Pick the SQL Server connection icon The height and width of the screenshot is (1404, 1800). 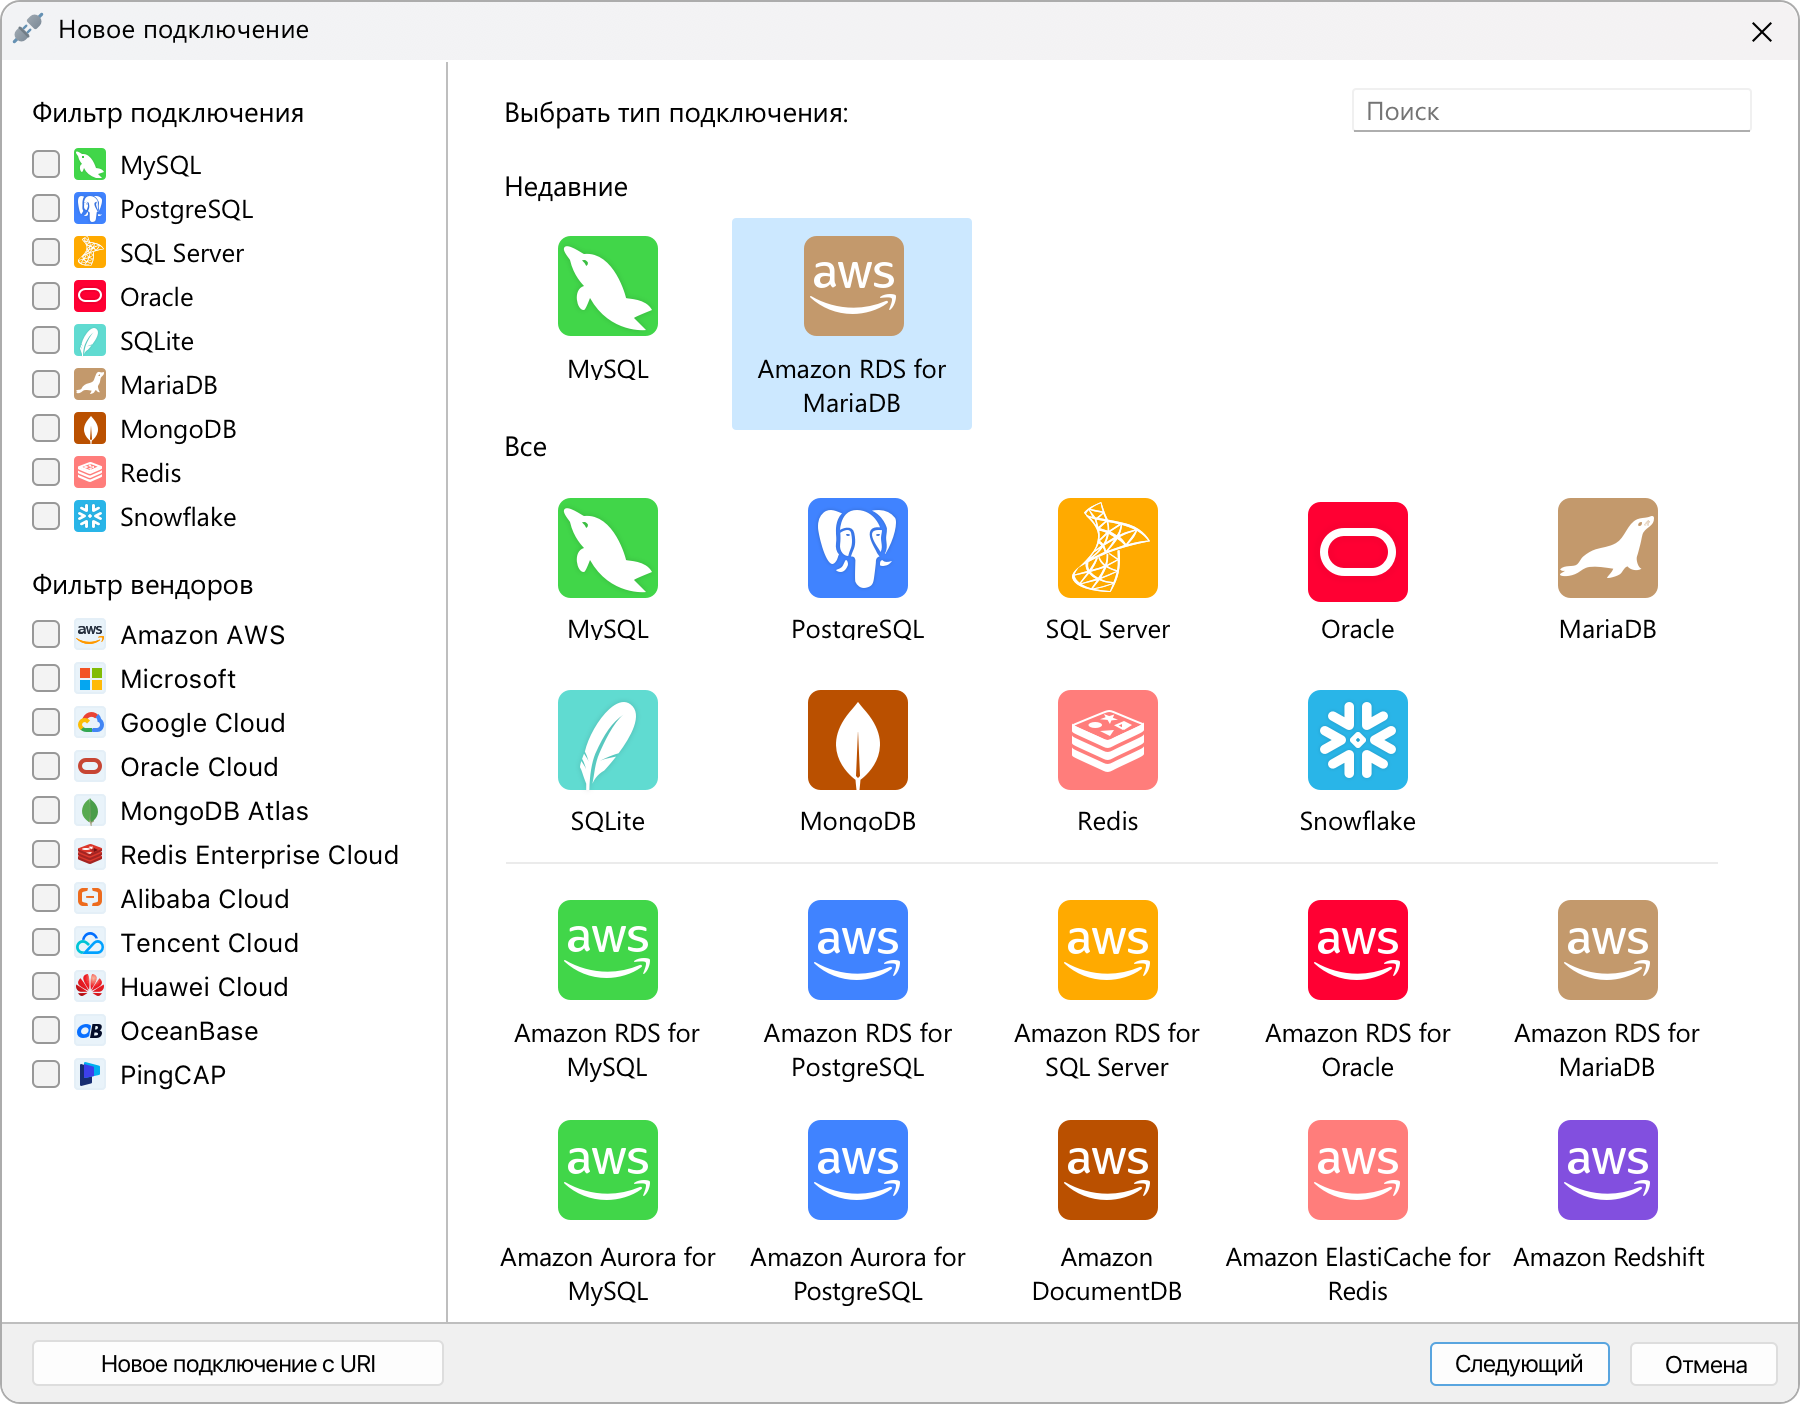coord(1108,548)
